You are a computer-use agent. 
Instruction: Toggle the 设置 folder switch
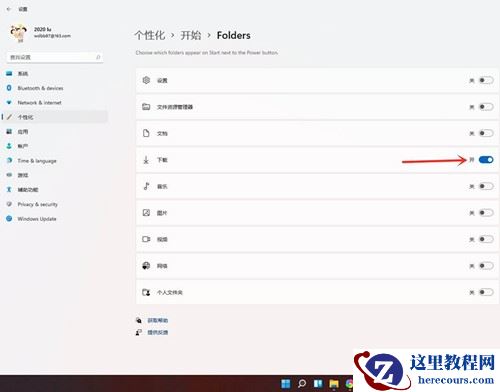486,80
